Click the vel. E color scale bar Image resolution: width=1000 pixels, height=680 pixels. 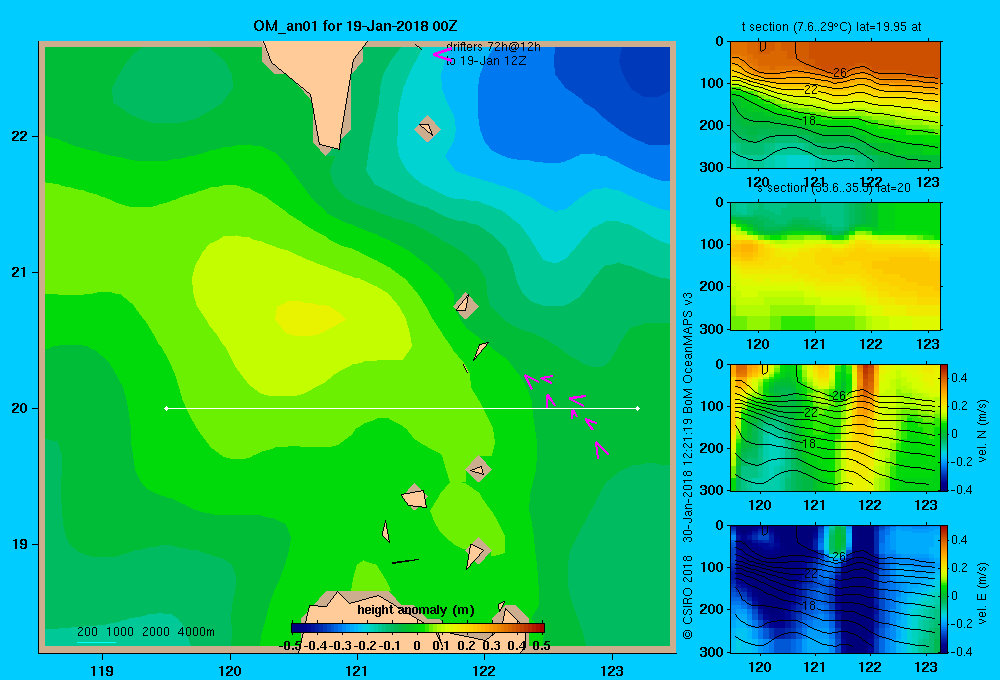coord(944,589)
